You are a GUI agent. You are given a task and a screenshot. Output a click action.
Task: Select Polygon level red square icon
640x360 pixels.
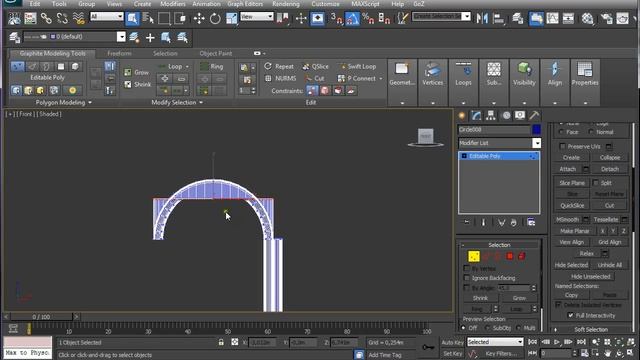pos(509,256)
